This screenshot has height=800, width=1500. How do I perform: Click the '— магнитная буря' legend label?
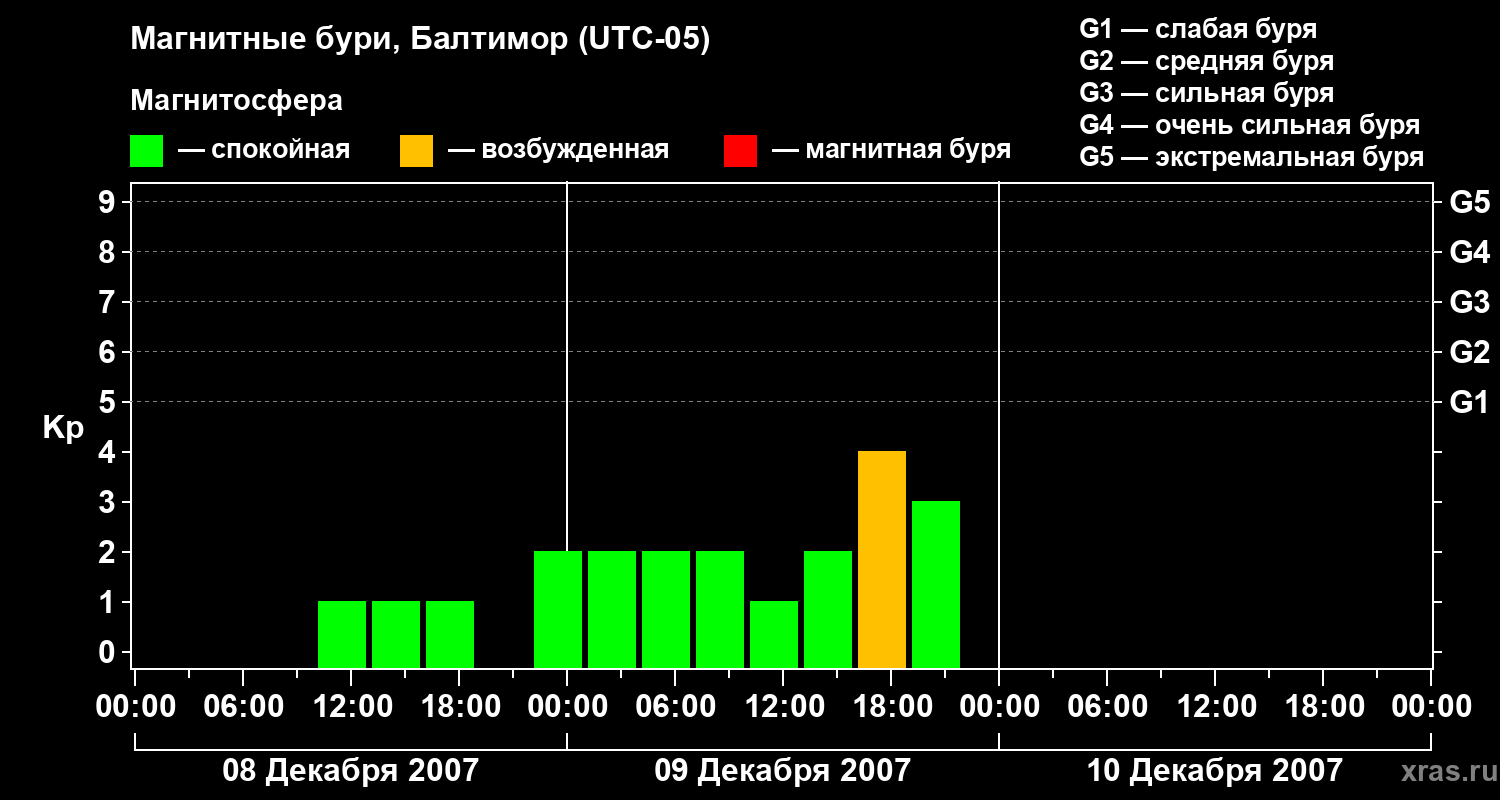(891, 151)
